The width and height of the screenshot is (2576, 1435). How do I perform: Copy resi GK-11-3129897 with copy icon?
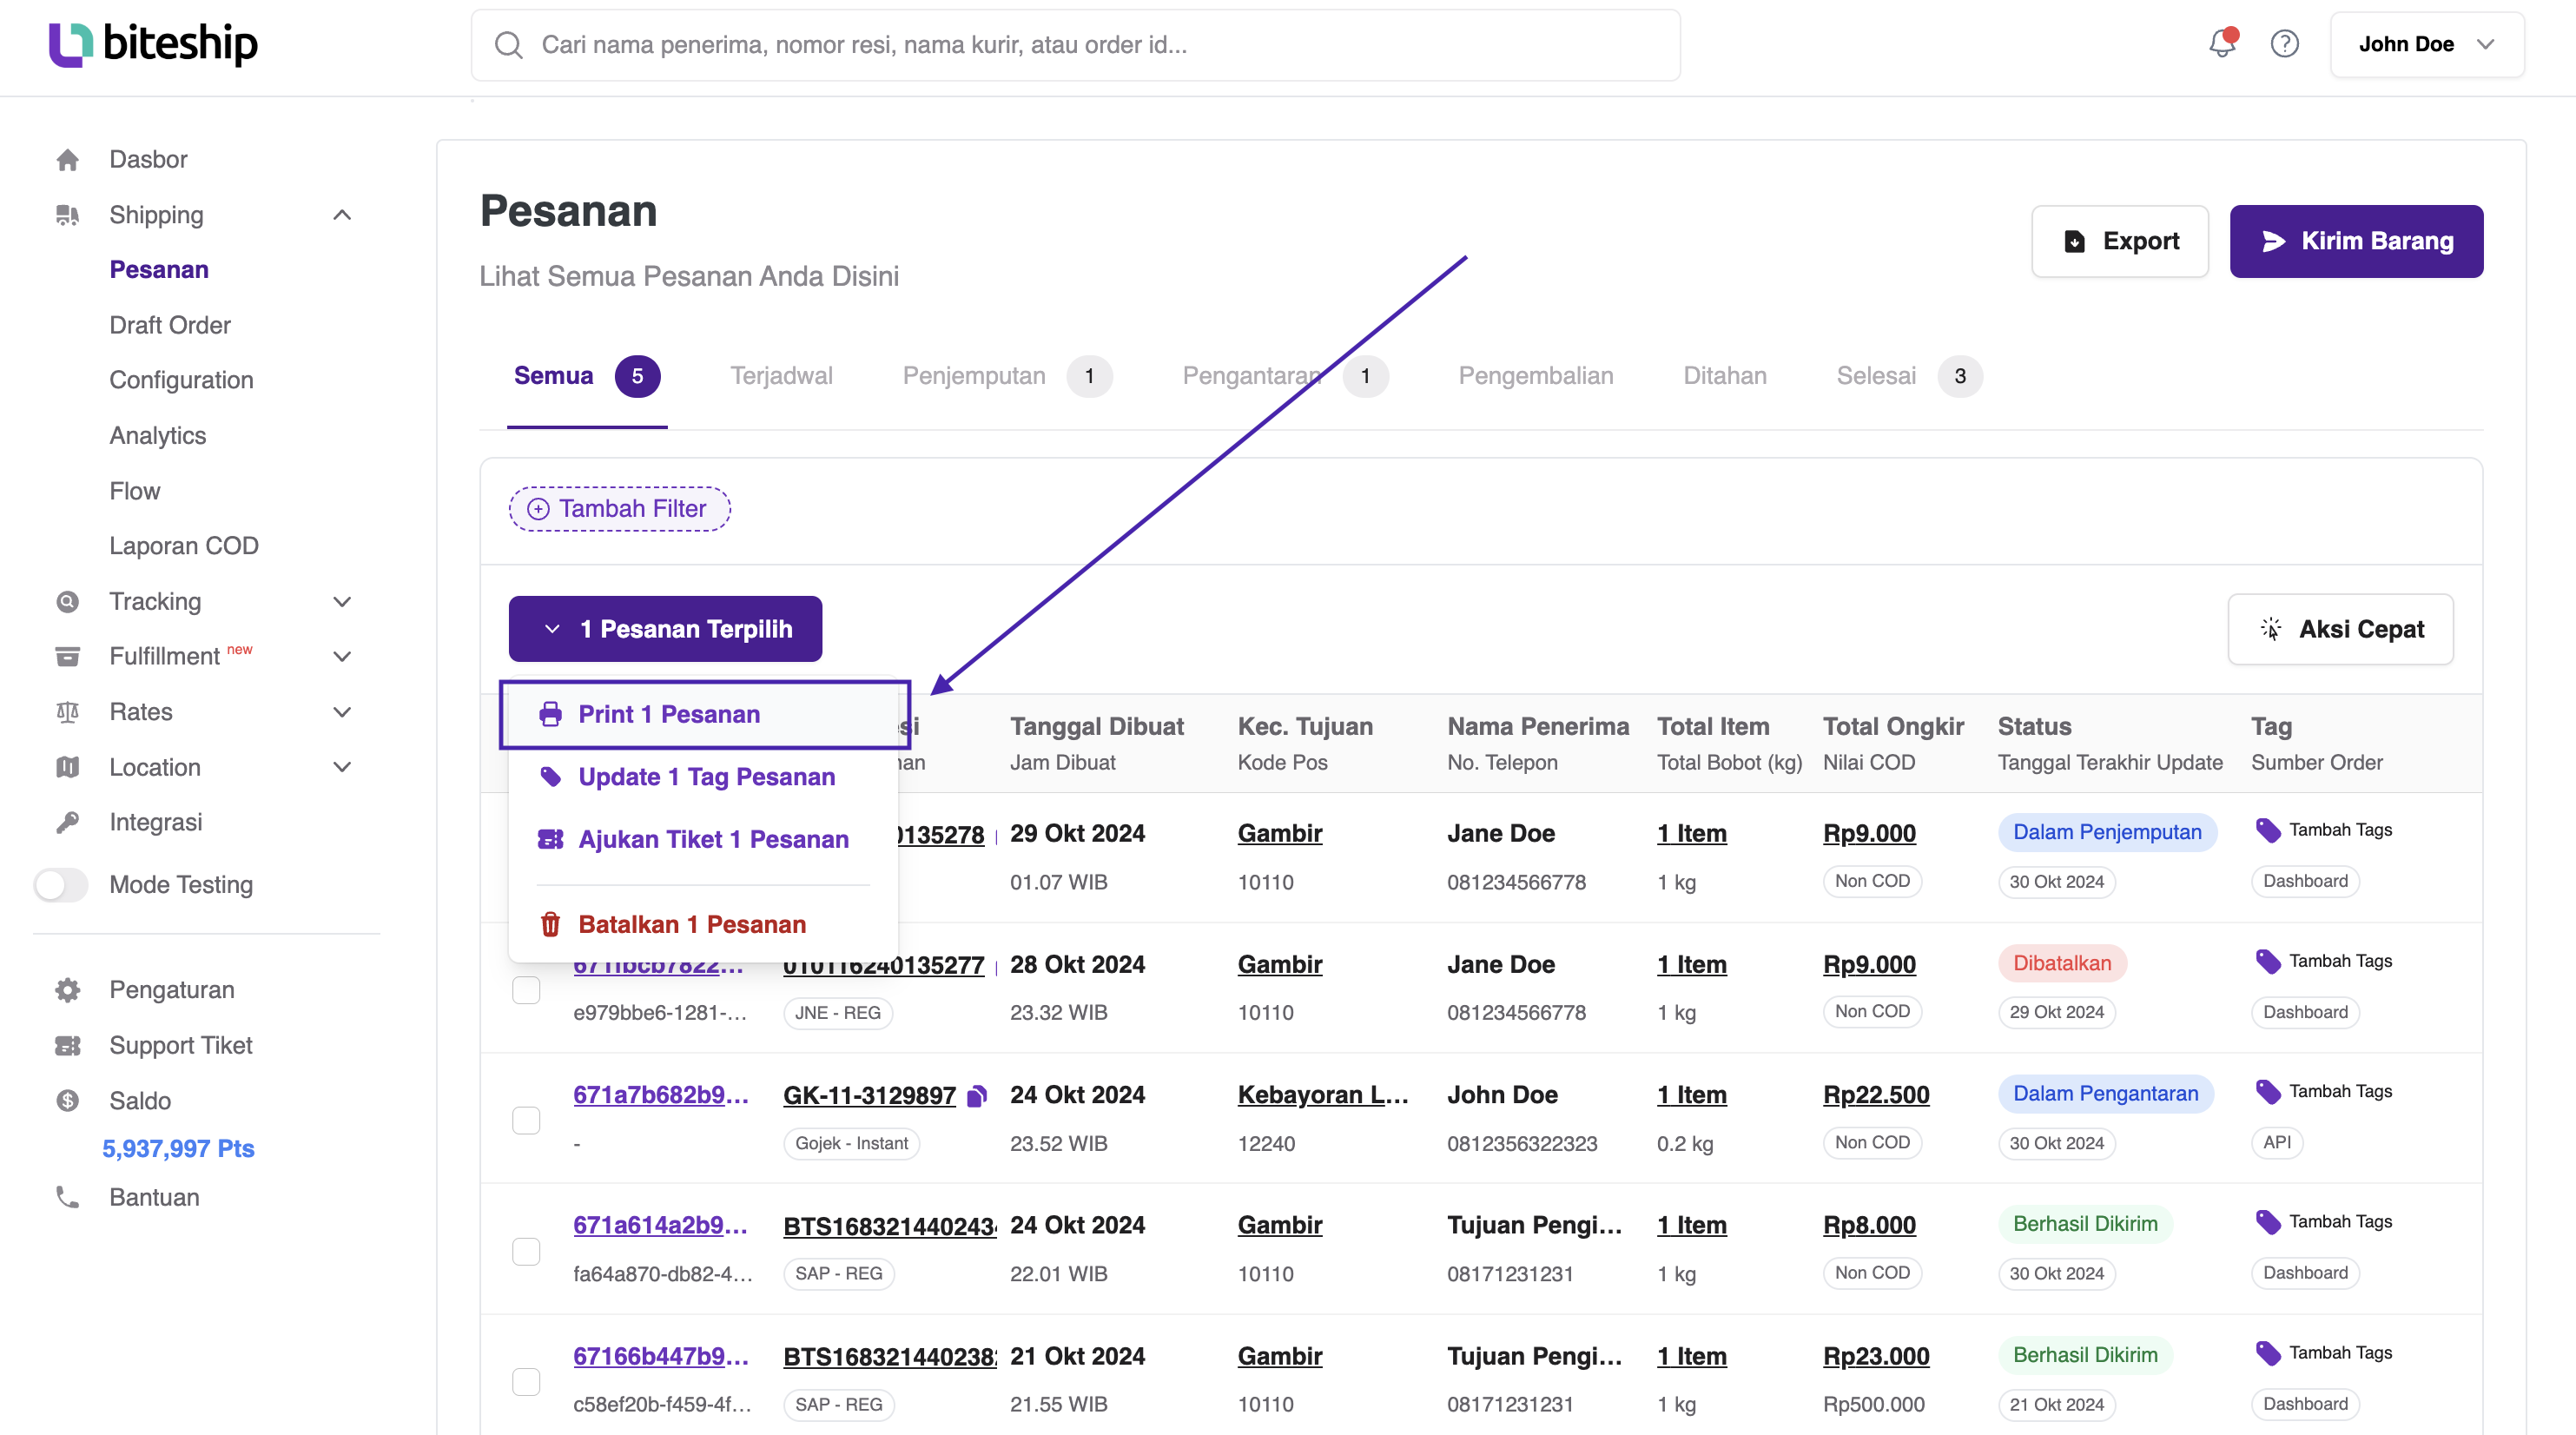click(977, 1096)
